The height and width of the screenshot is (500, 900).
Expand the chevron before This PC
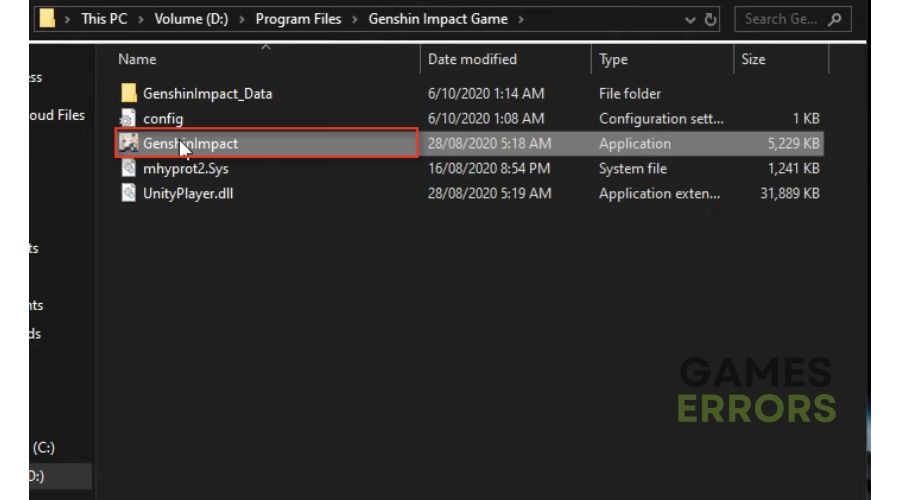[67, 20]
